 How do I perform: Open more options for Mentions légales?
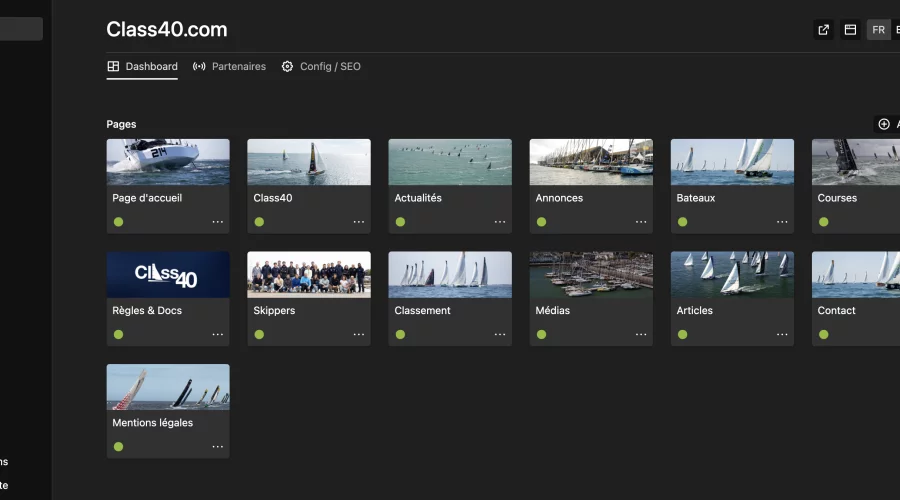click(218, 447)
